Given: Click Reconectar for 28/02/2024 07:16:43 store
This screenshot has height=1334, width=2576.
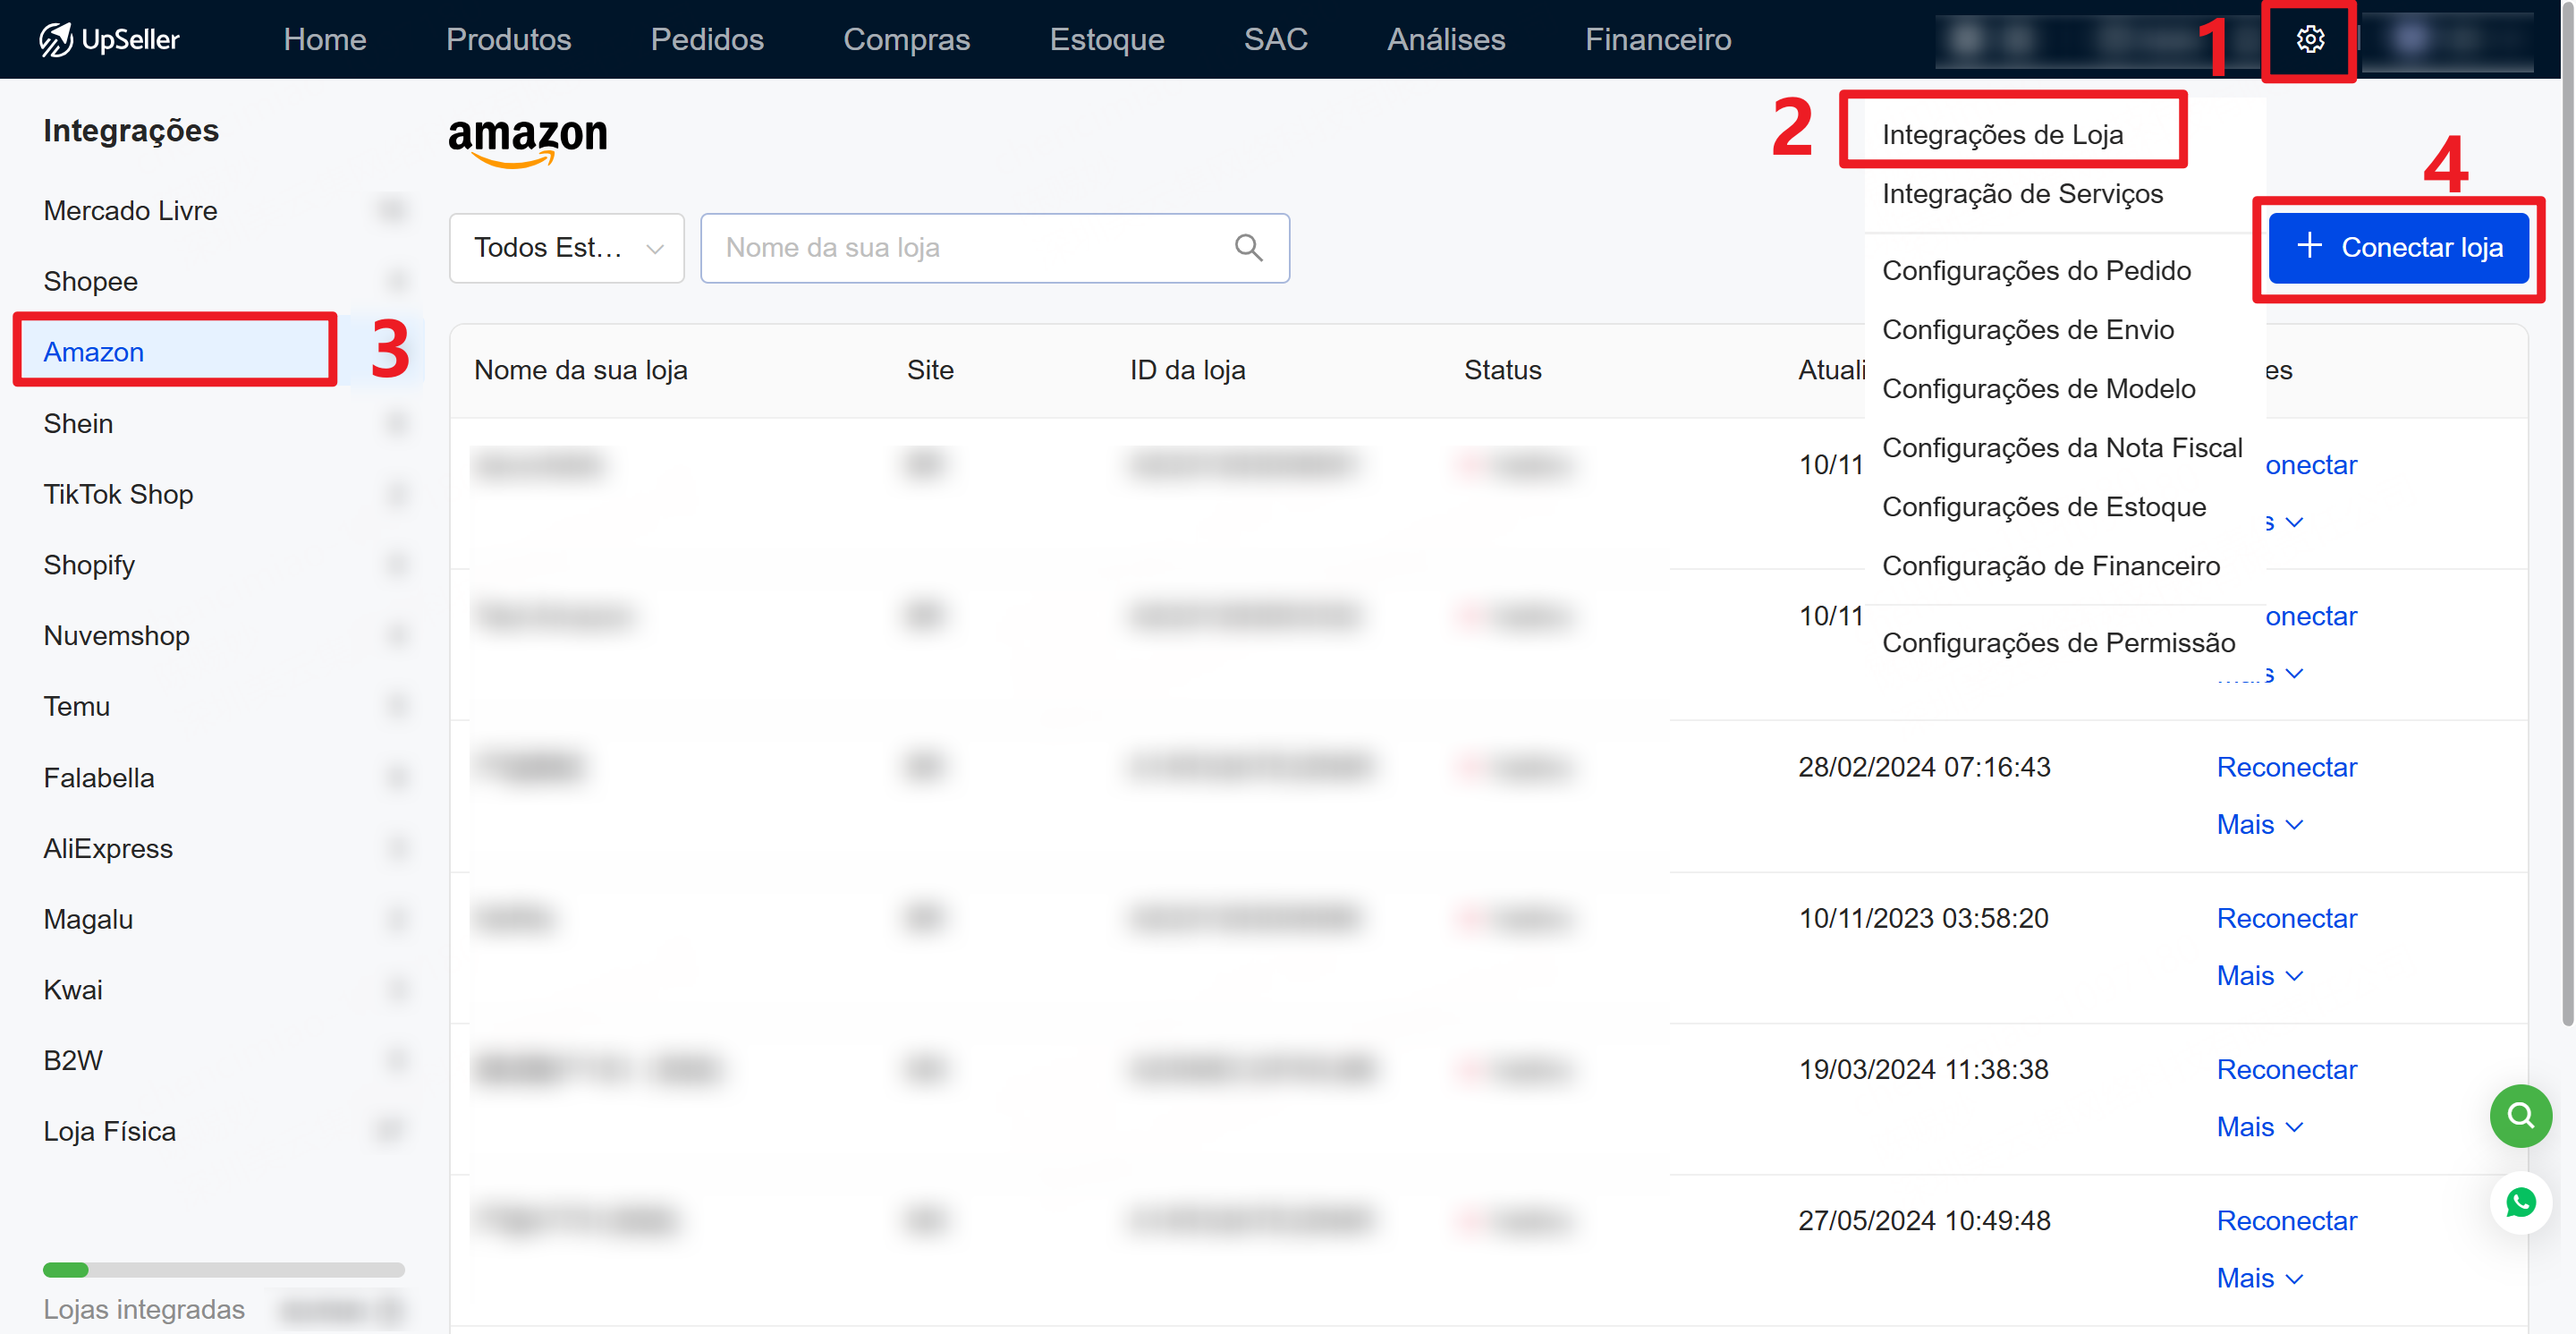Looking at the screenshot, I should (2286, 767).
